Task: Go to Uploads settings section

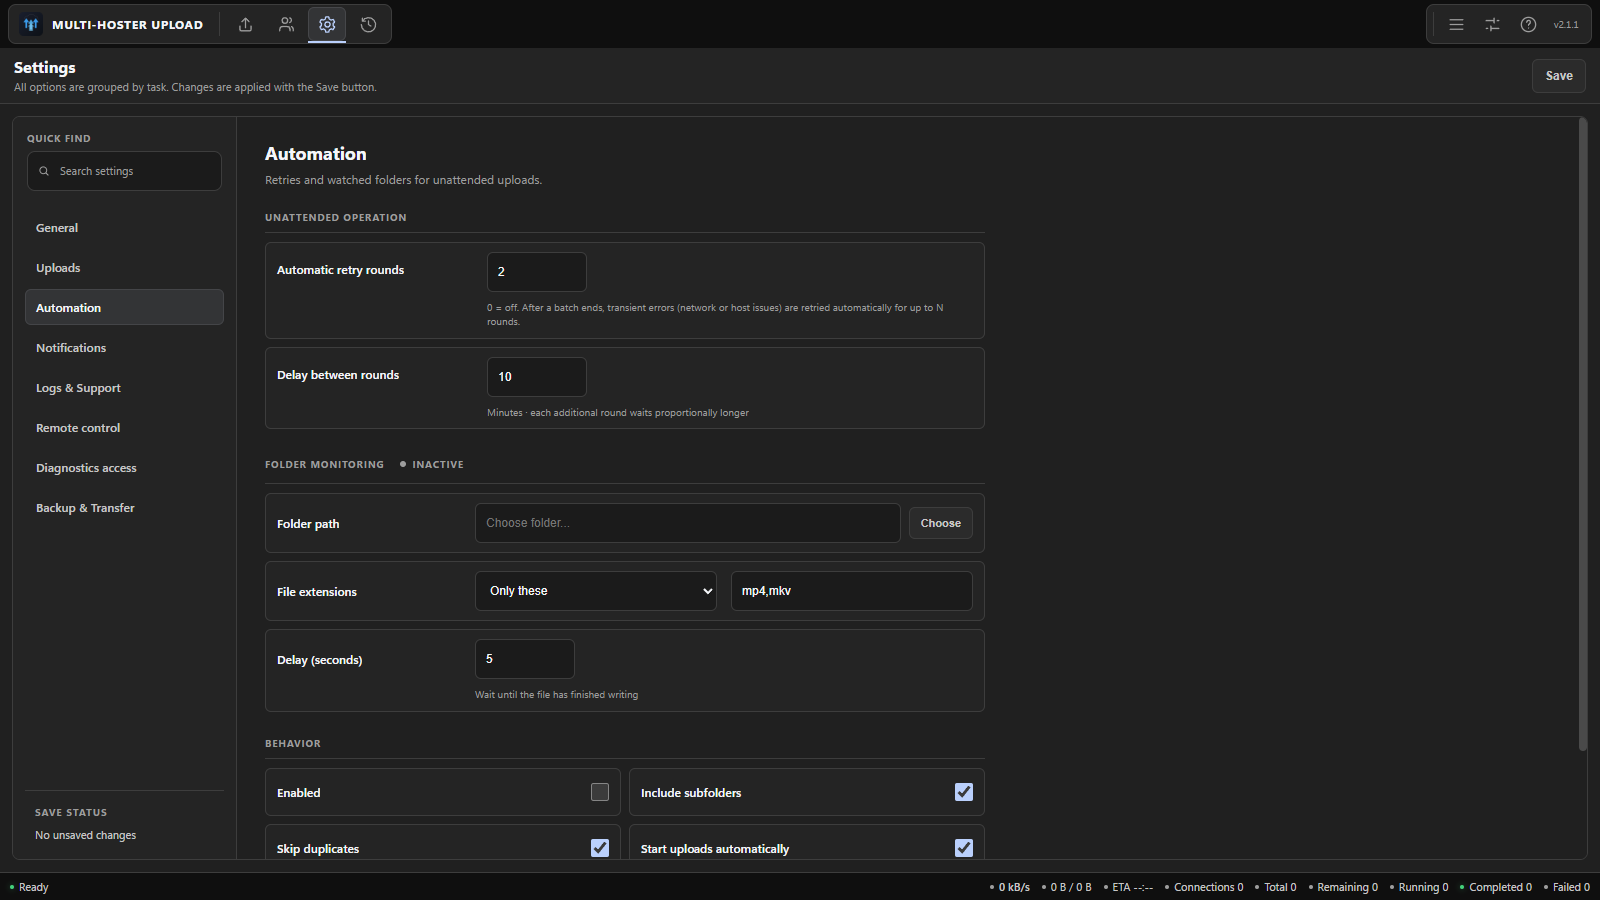Action: [124, 268]
